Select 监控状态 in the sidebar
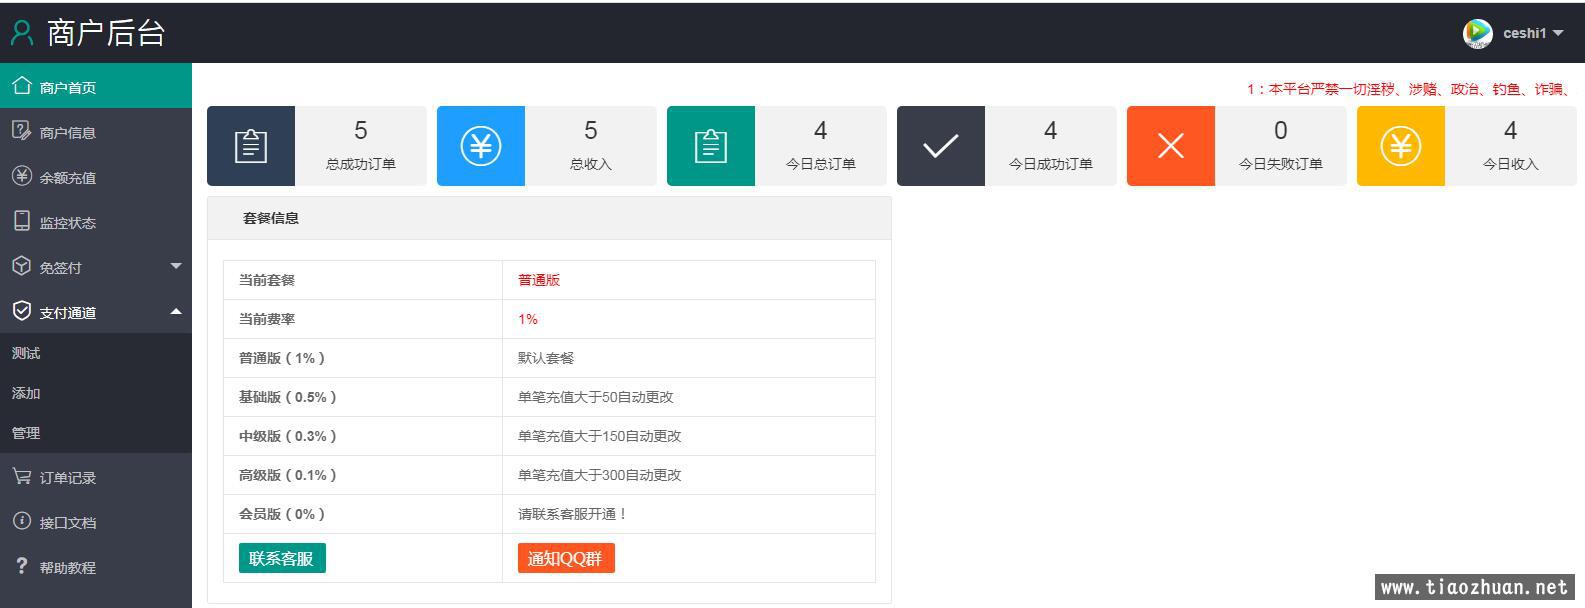 pos(68,222)
